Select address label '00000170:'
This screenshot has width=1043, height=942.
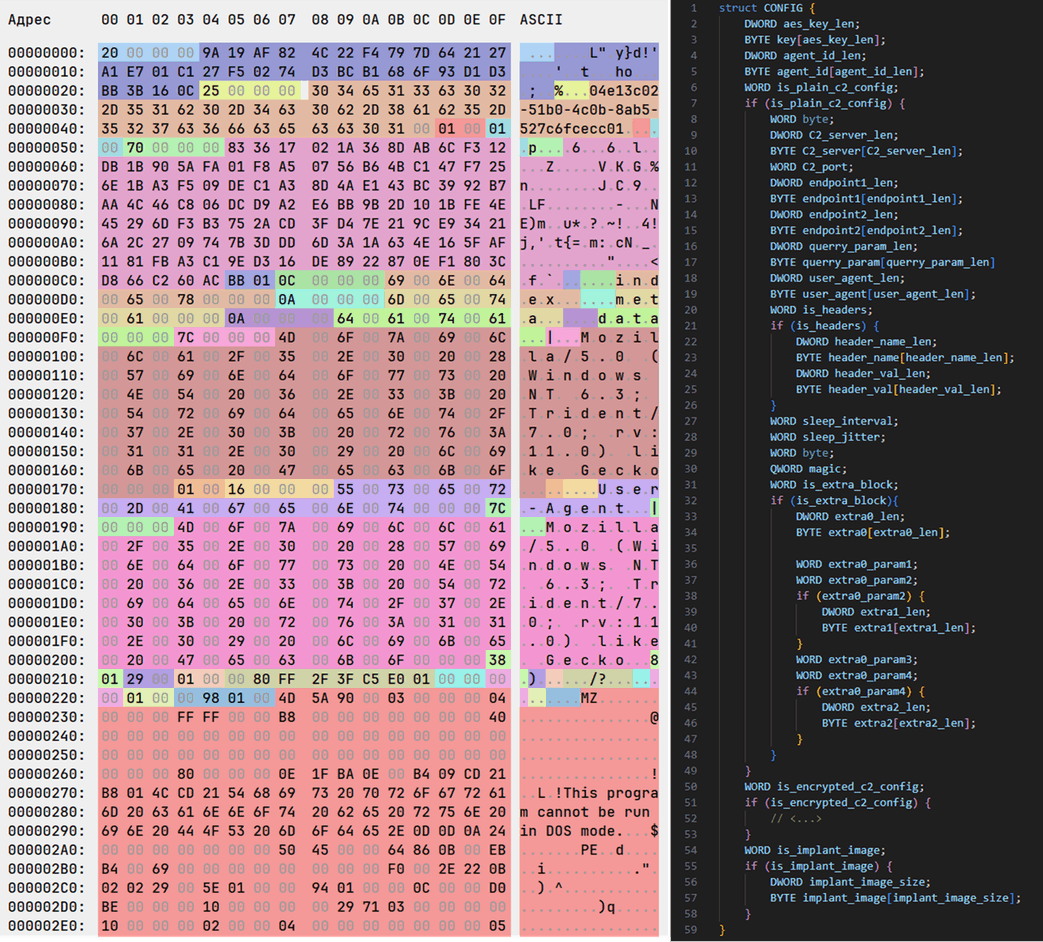point(47,489)
